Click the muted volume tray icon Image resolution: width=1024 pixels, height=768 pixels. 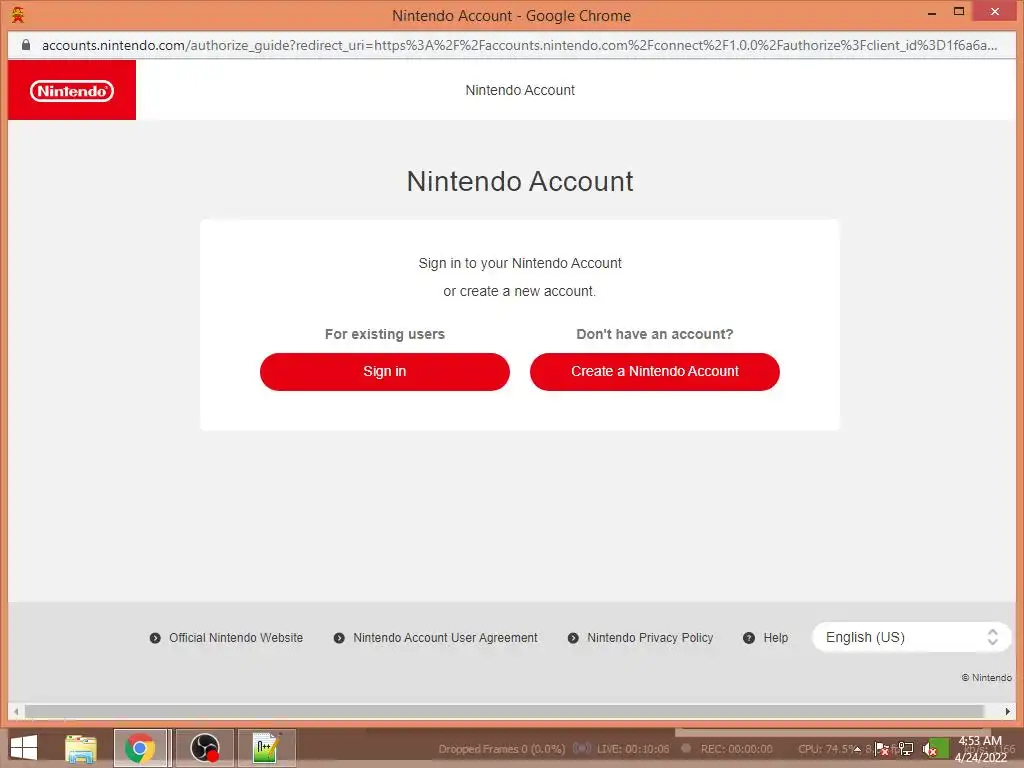(x=929, y=750)
